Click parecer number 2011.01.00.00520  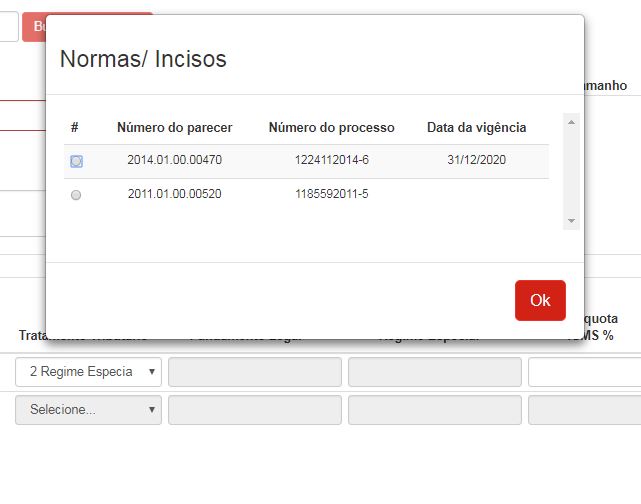pyautogui.click(x=175, y=194)
